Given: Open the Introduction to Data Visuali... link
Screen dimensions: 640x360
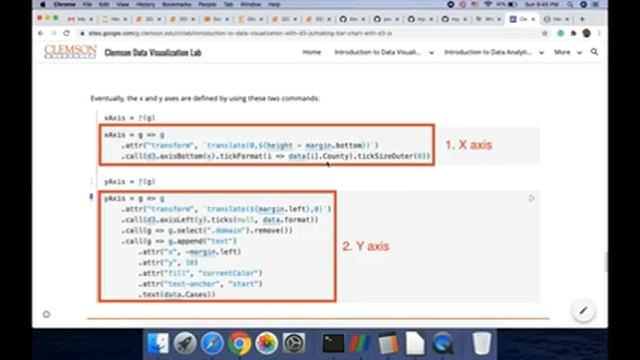Looking at the screenshot, I should pos(378,52).
